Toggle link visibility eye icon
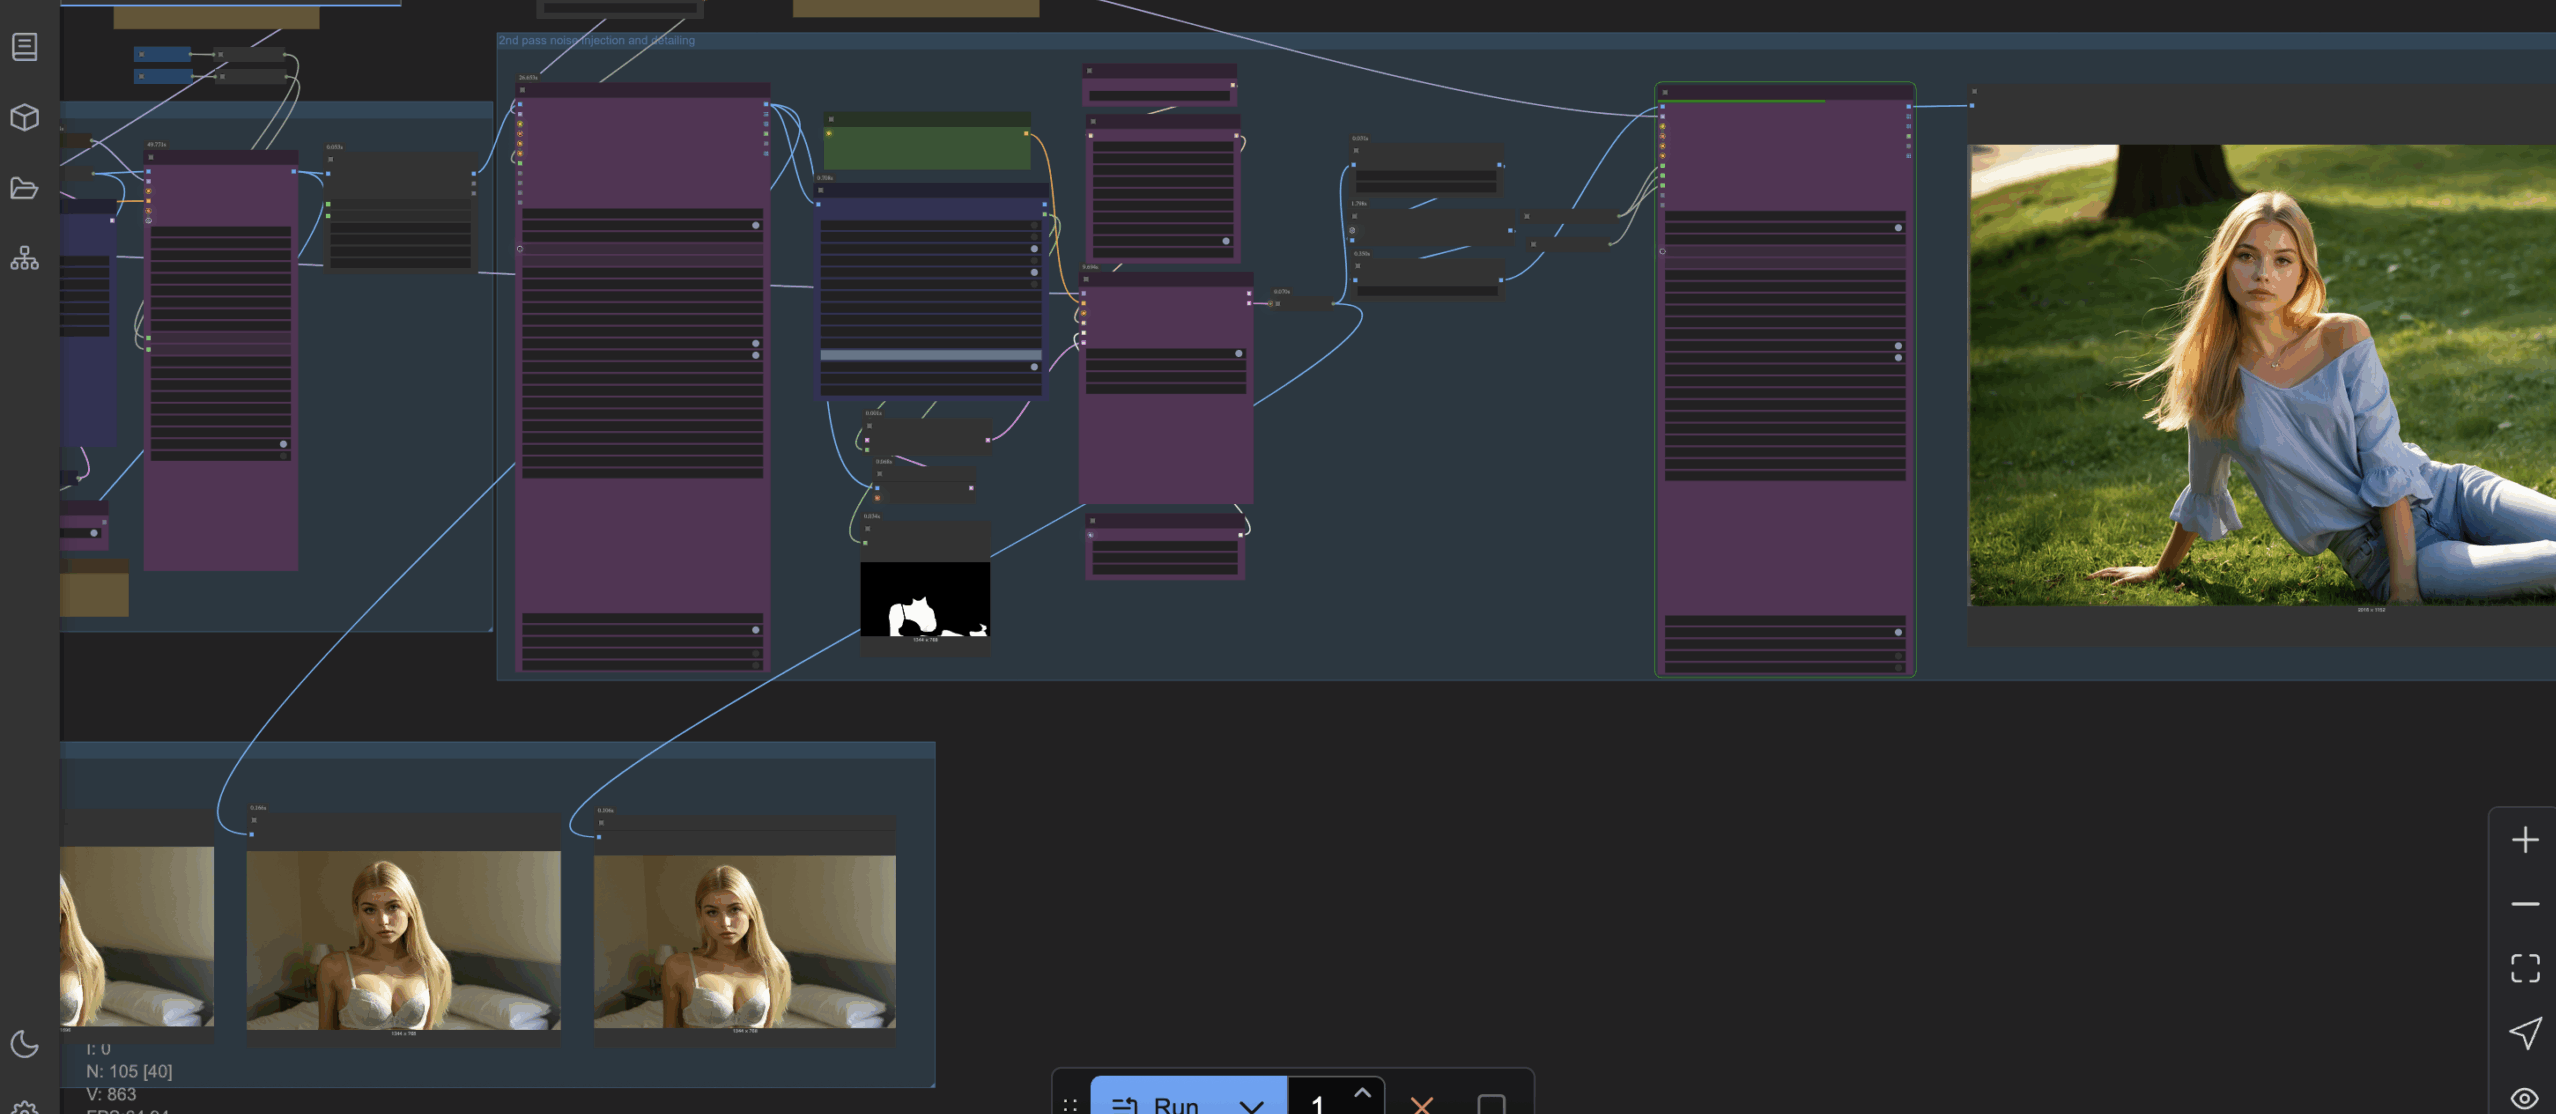This screenshot has width=2556, height=1114. tap(2524, 1098)
